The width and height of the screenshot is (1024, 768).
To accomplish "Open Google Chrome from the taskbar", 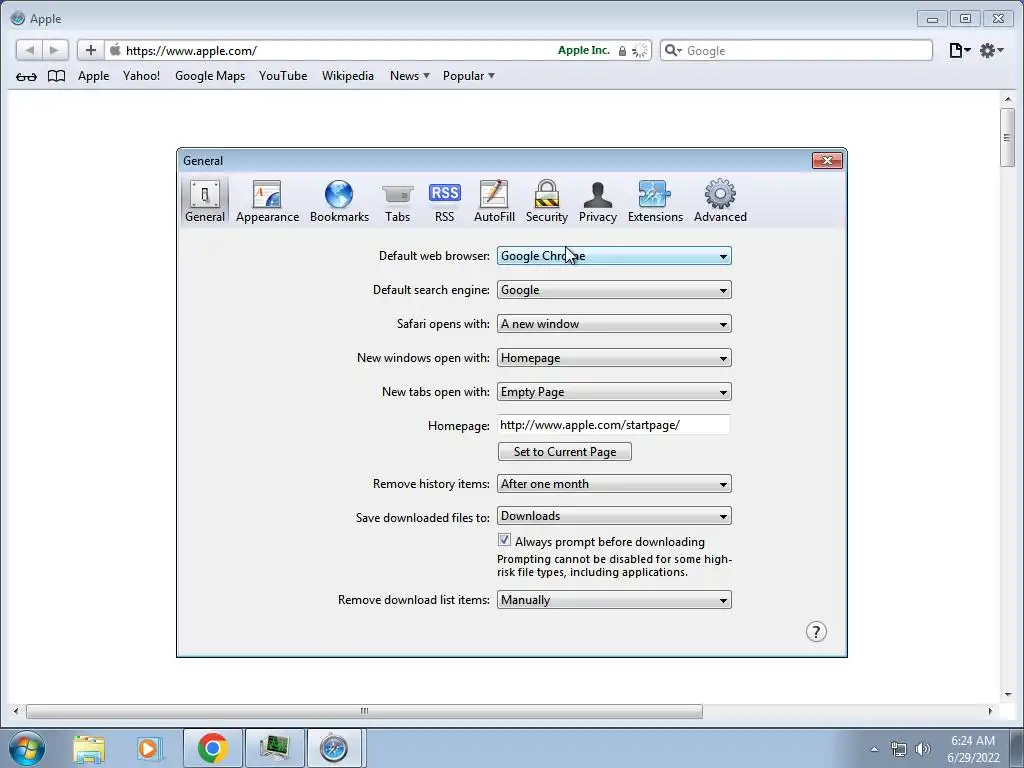I will pyautogui.click(x=212, y=748).
